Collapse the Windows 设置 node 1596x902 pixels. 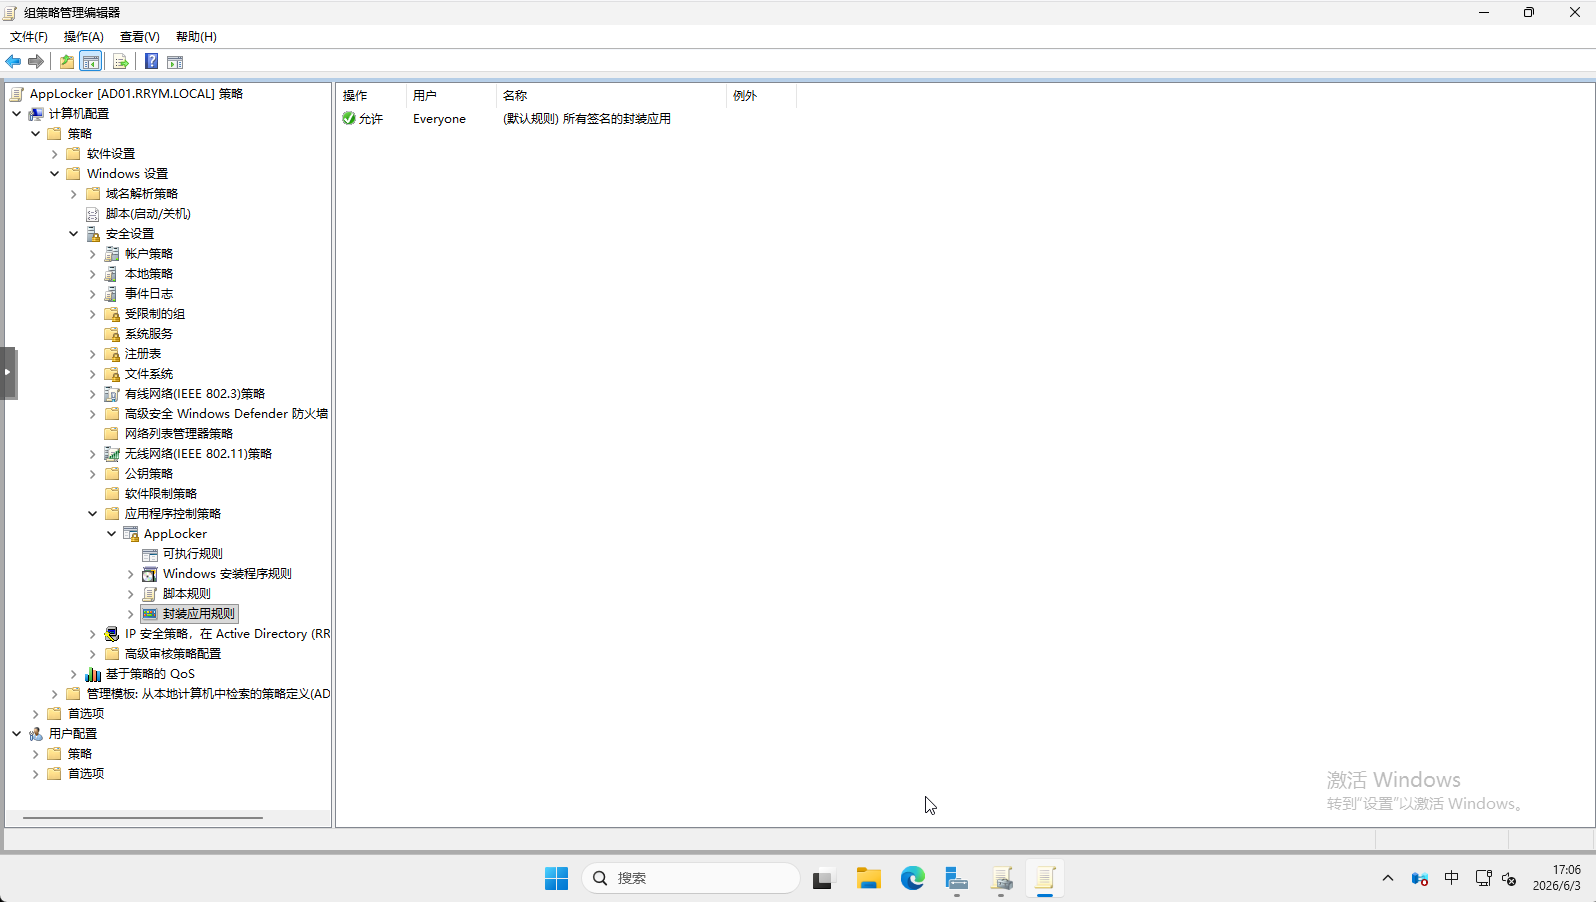[55, 174]
